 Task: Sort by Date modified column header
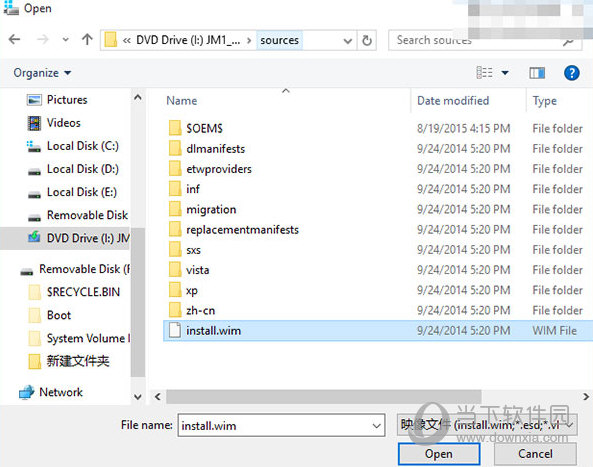tap(453, 101)
